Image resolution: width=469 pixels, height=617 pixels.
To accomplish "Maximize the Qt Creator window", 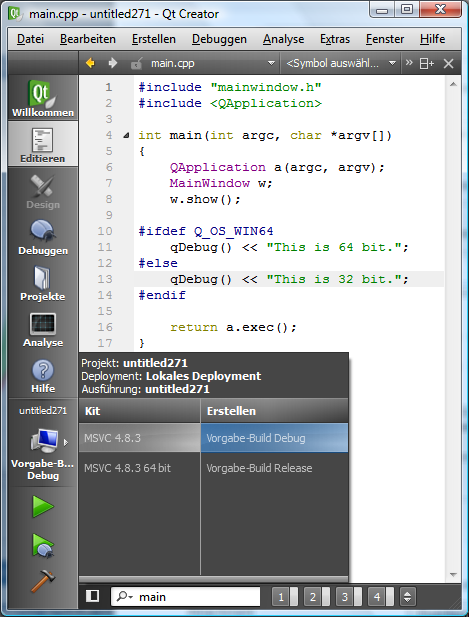I will (407, 9).
